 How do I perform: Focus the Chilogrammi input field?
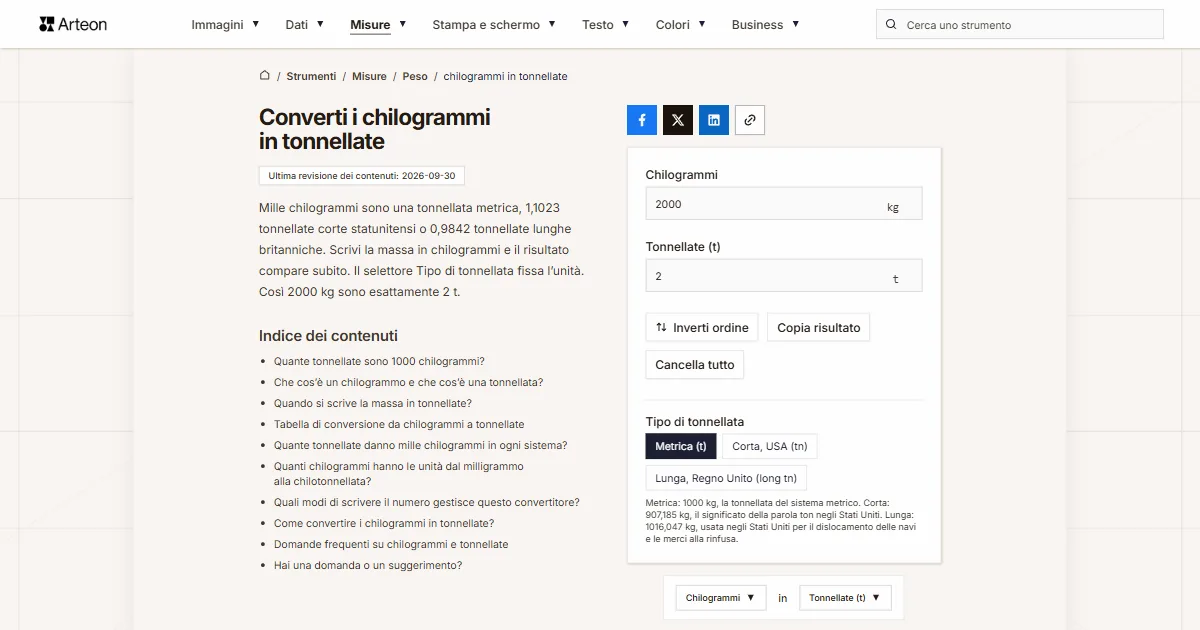pos(784,204)
